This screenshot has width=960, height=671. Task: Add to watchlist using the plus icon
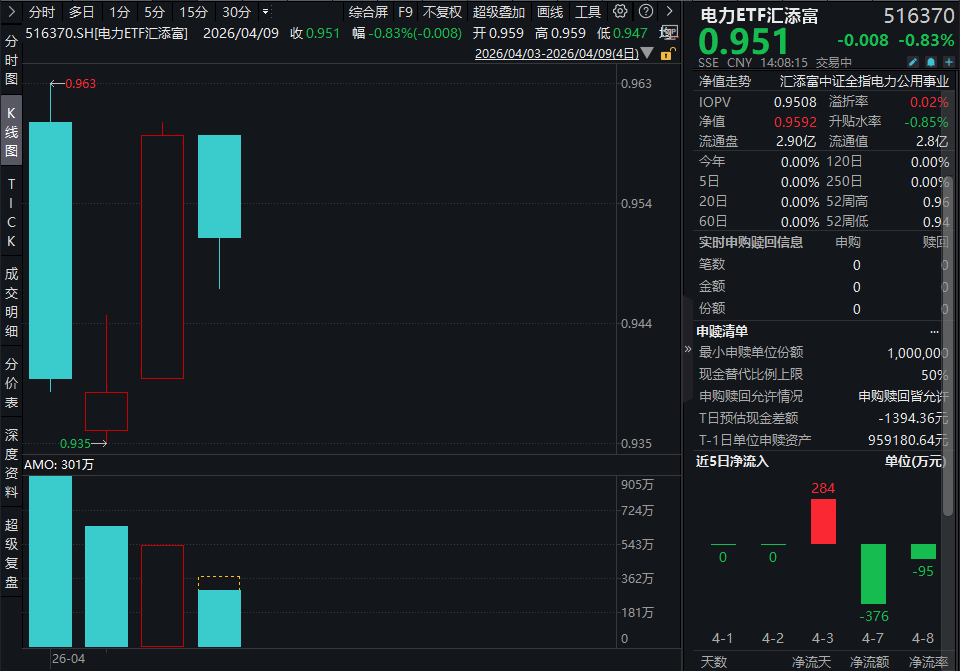(949, 62)
